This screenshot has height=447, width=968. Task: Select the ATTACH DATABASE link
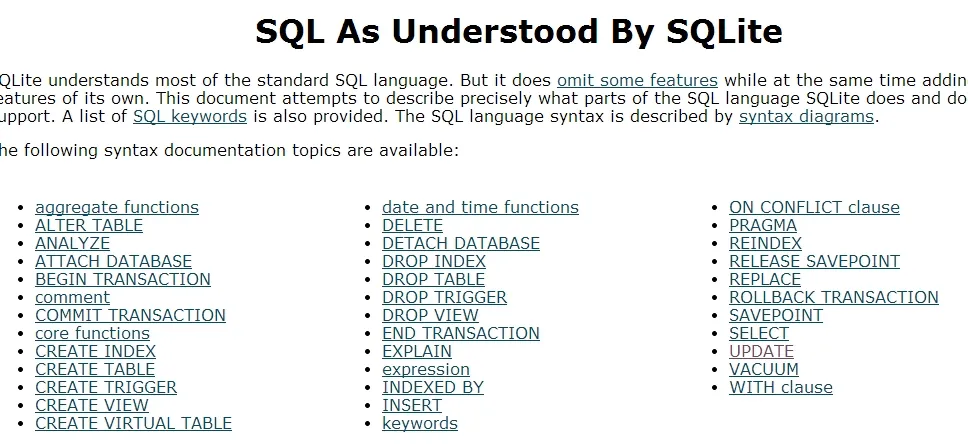pos(113,261)
